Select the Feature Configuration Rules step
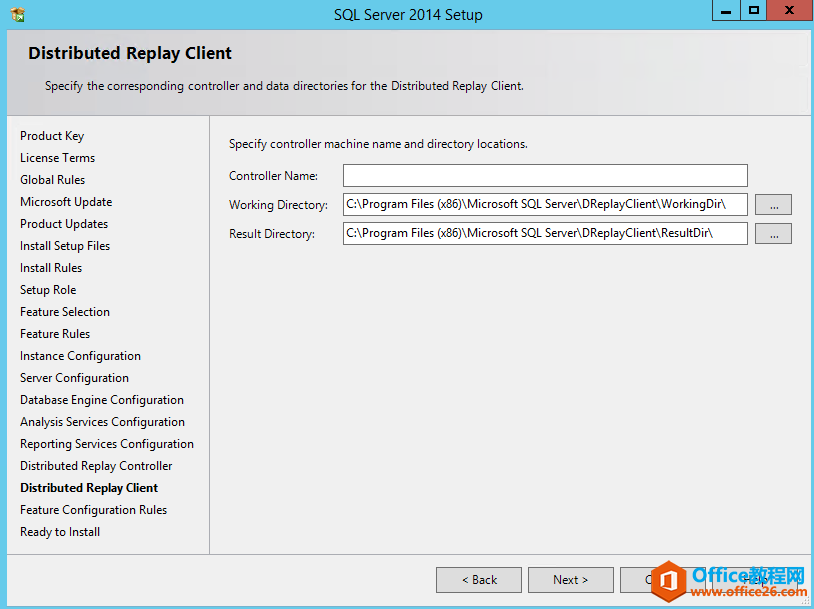Image resolution: width=814 pixels, height=609 pixels. [x=93, y=510]
